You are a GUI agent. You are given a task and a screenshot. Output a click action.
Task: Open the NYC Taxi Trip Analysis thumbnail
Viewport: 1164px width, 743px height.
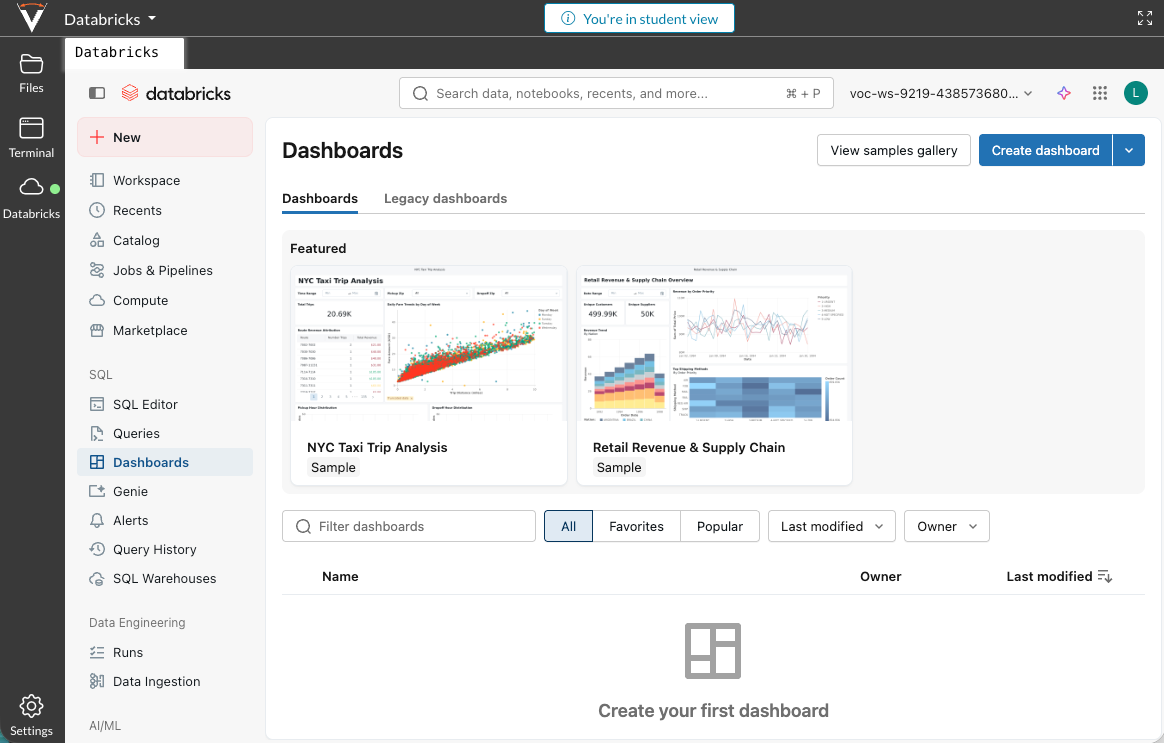428,345
